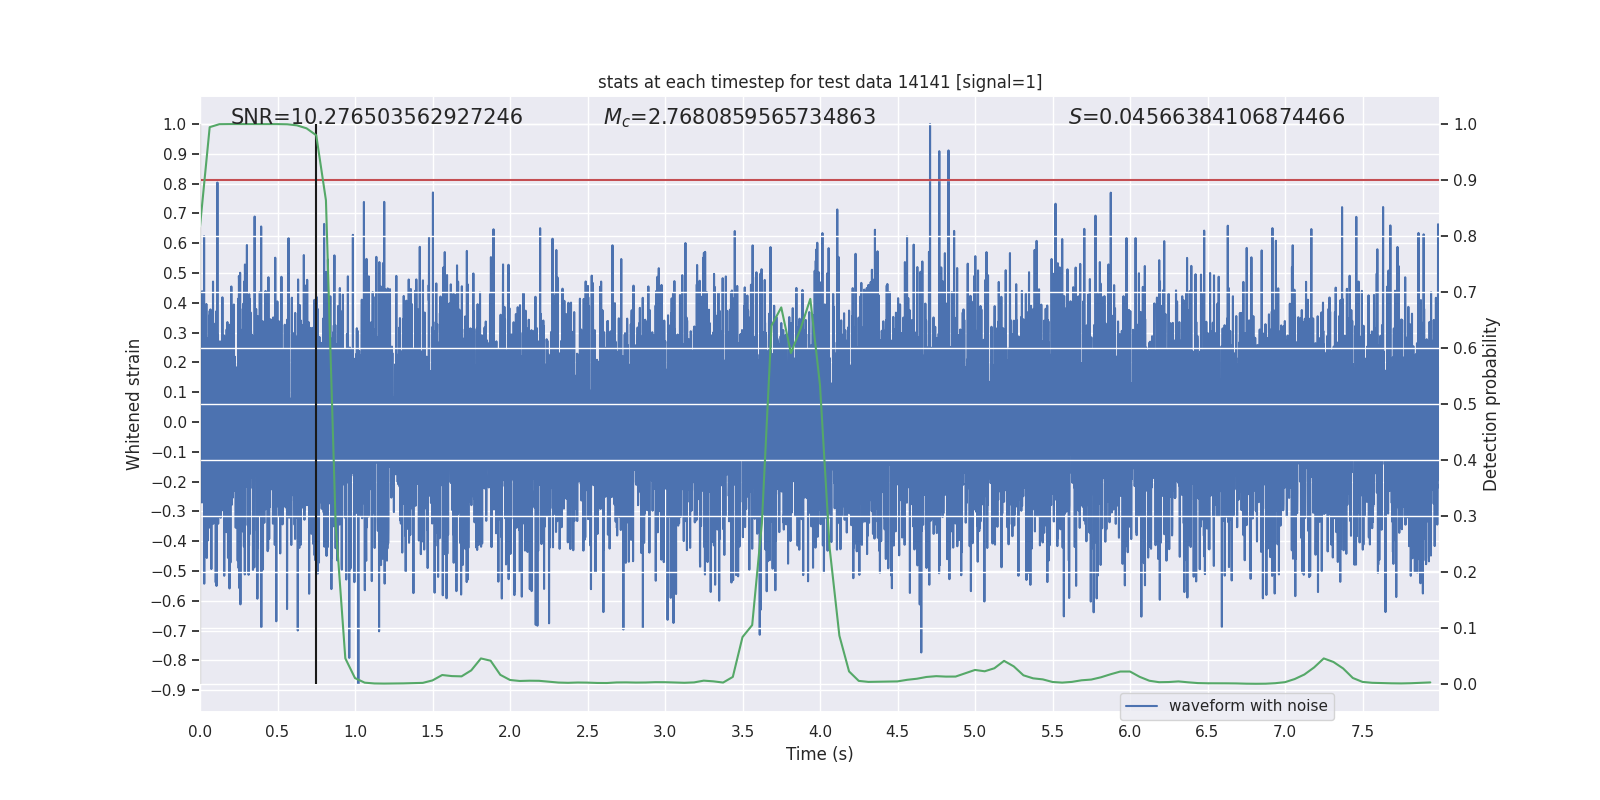This screenshot has width=1600, height=800.
Task: Click Detection probability tick label 0.6
Action: pos(1465,349)
